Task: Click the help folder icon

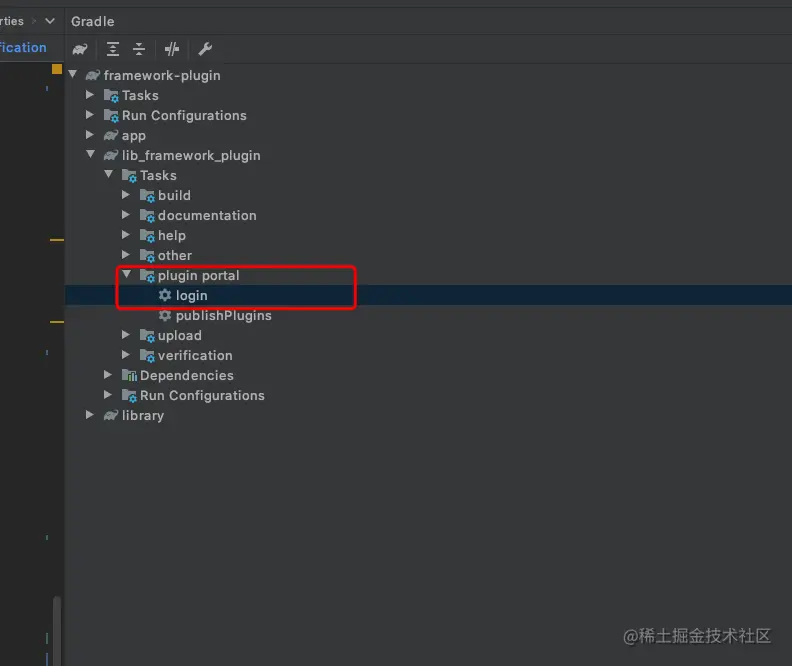Action: tap(147, 236)
